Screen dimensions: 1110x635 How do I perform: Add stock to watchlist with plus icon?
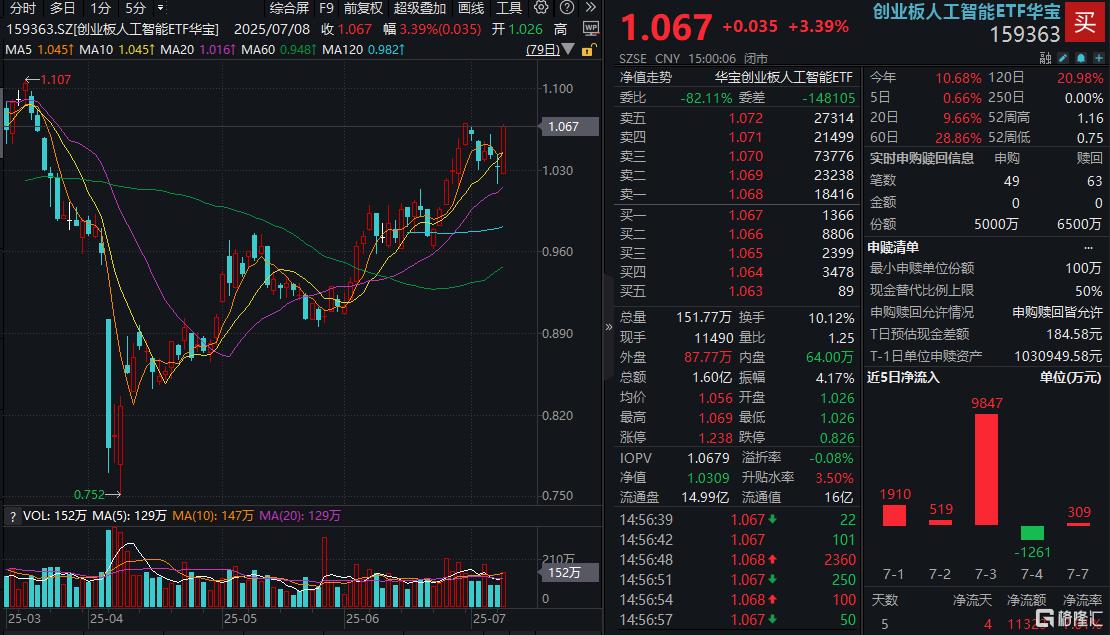point(1099,58)
